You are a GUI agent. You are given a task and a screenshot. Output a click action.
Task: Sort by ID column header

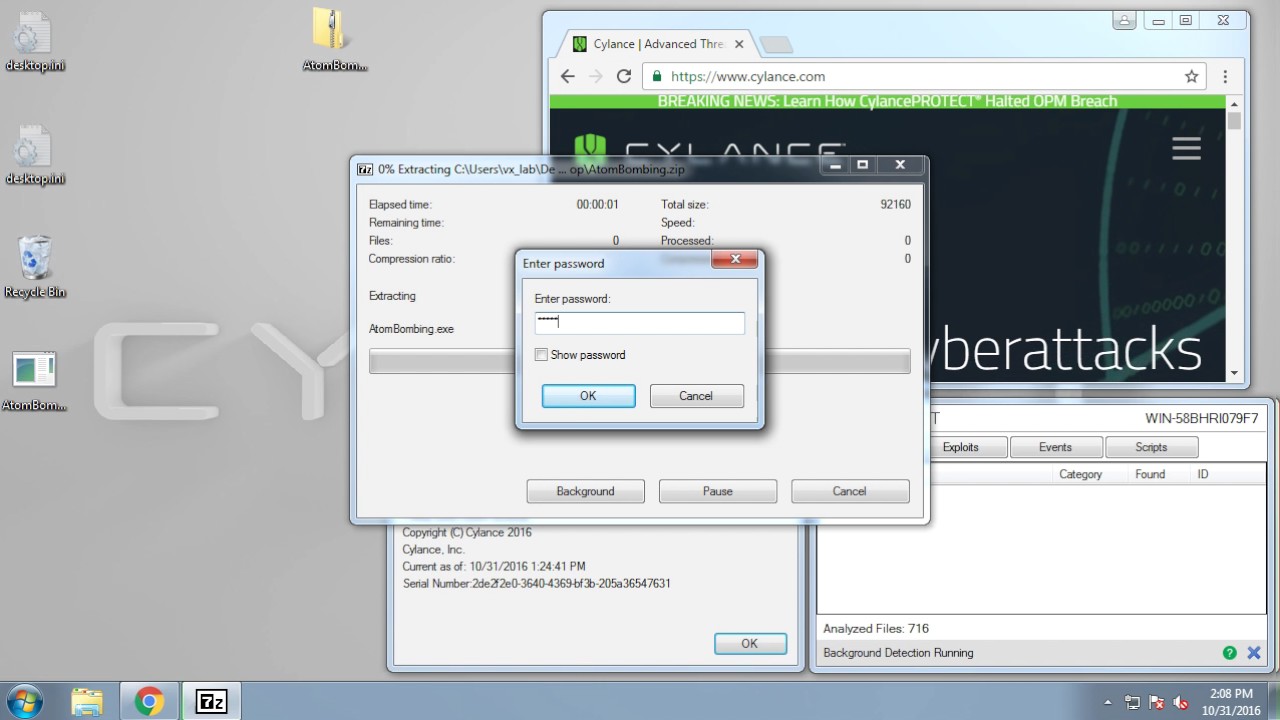pos(1203,474)
